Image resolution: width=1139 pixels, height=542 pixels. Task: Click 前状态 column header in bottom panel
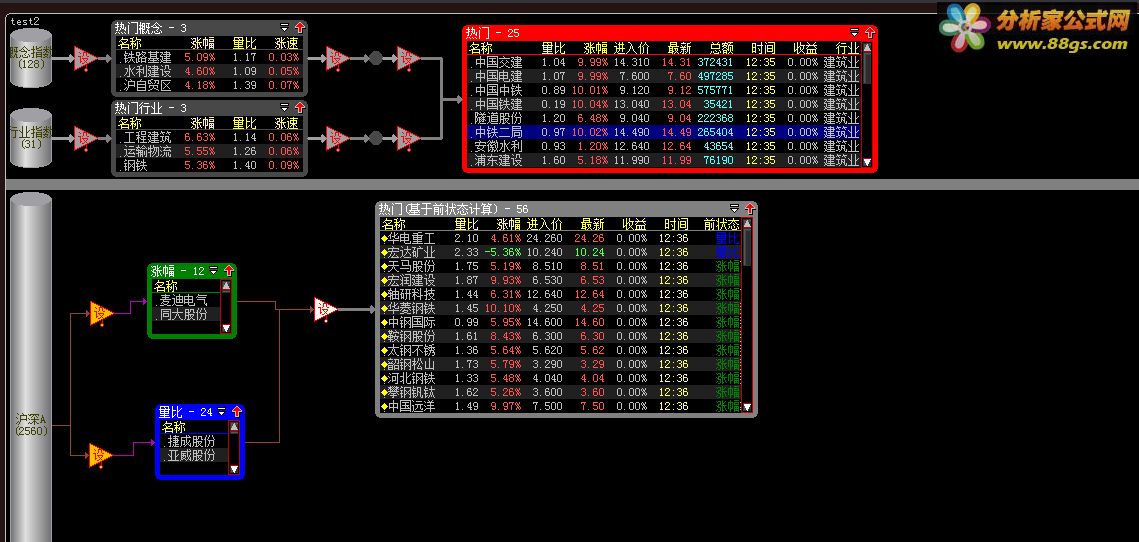[721, 225]
